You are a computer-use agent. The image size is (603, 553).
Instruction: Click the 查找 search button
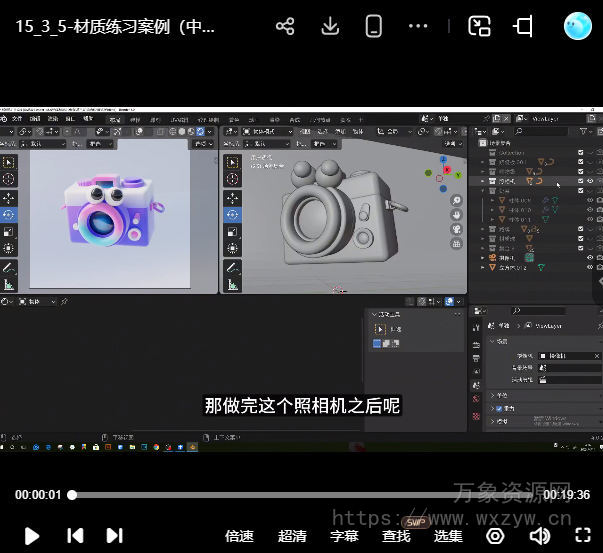coord(396,536)
